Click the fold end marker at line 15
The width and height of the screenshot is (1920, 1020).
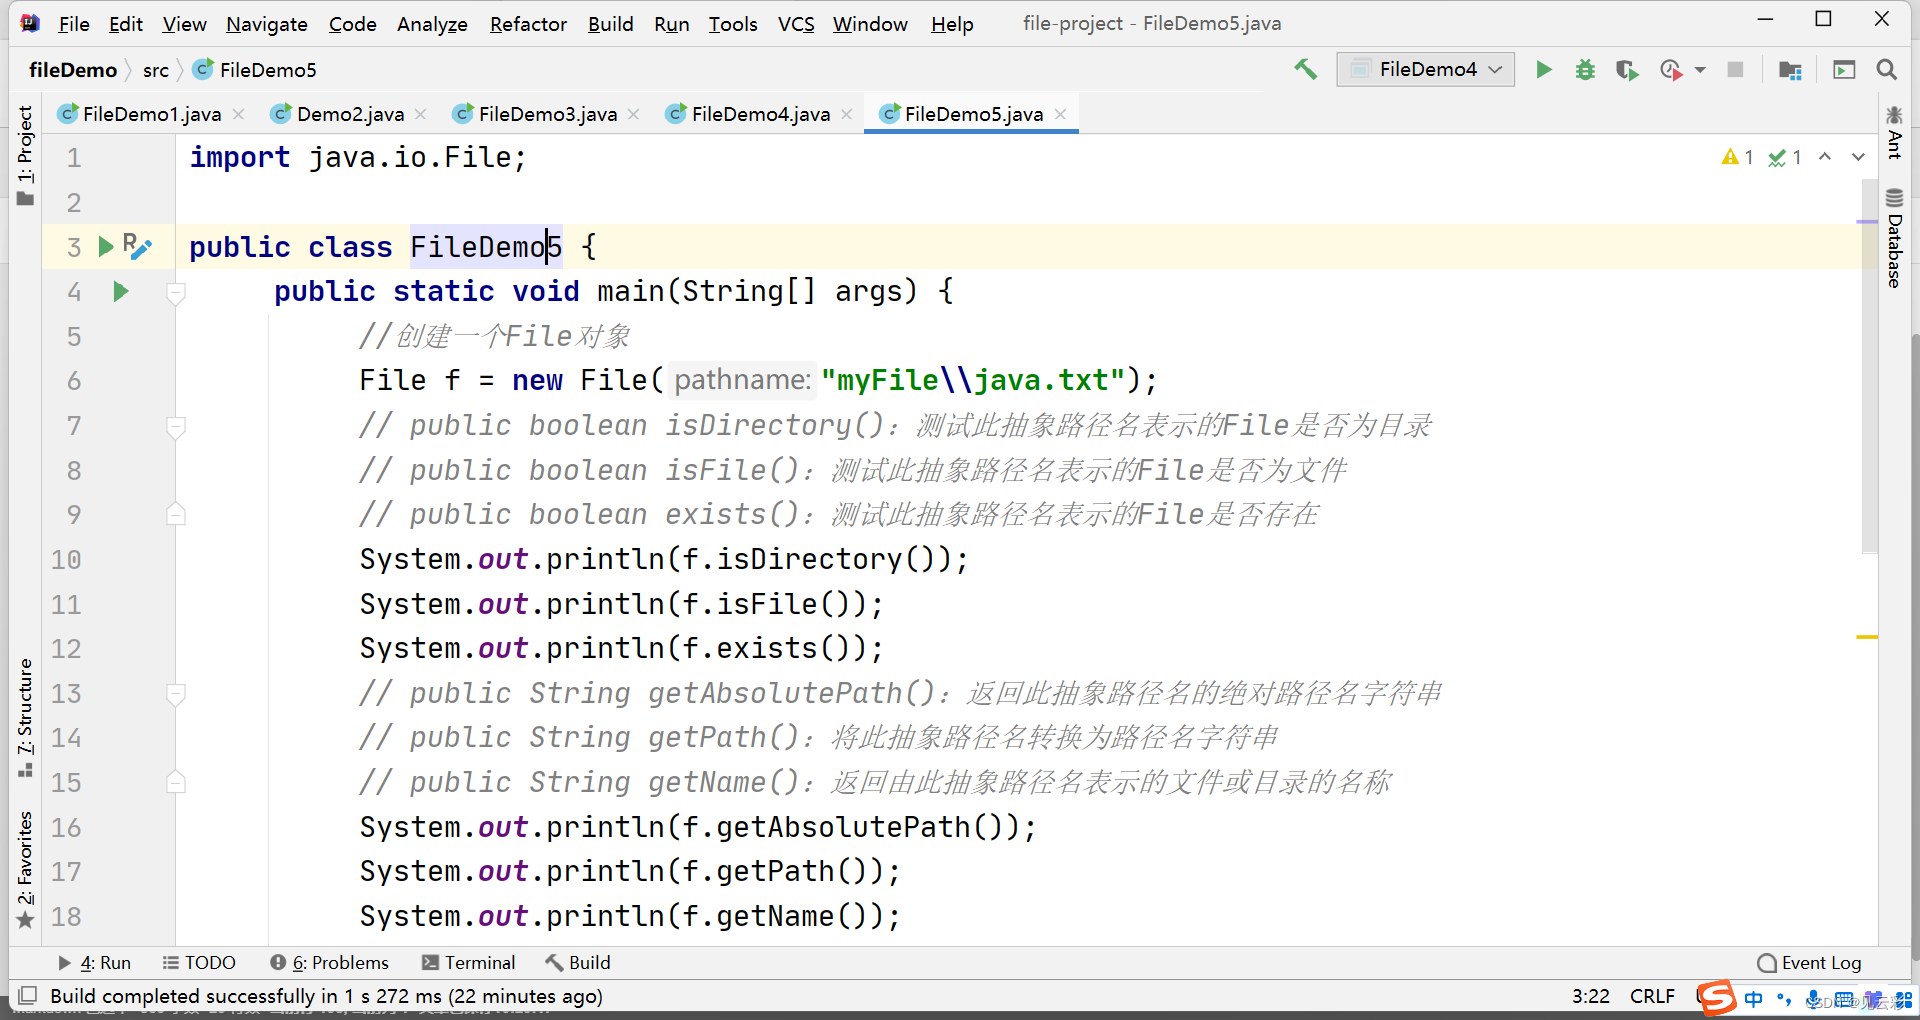[x=176, y=782]
